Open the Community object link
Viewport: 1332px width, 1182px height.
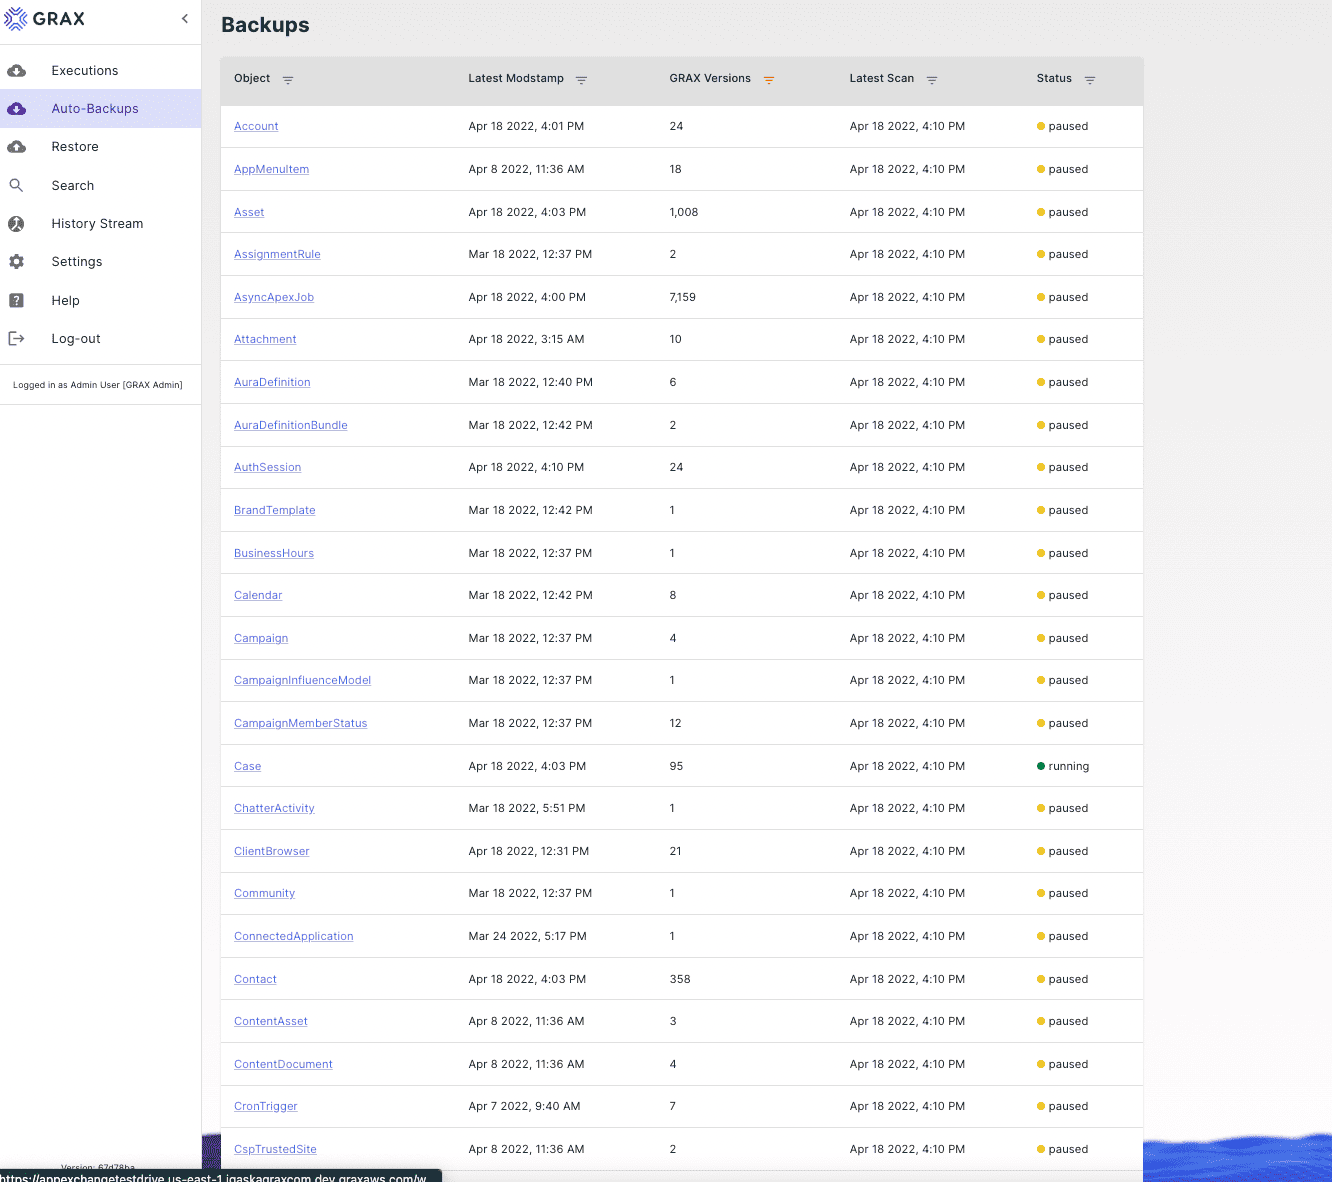264,894
